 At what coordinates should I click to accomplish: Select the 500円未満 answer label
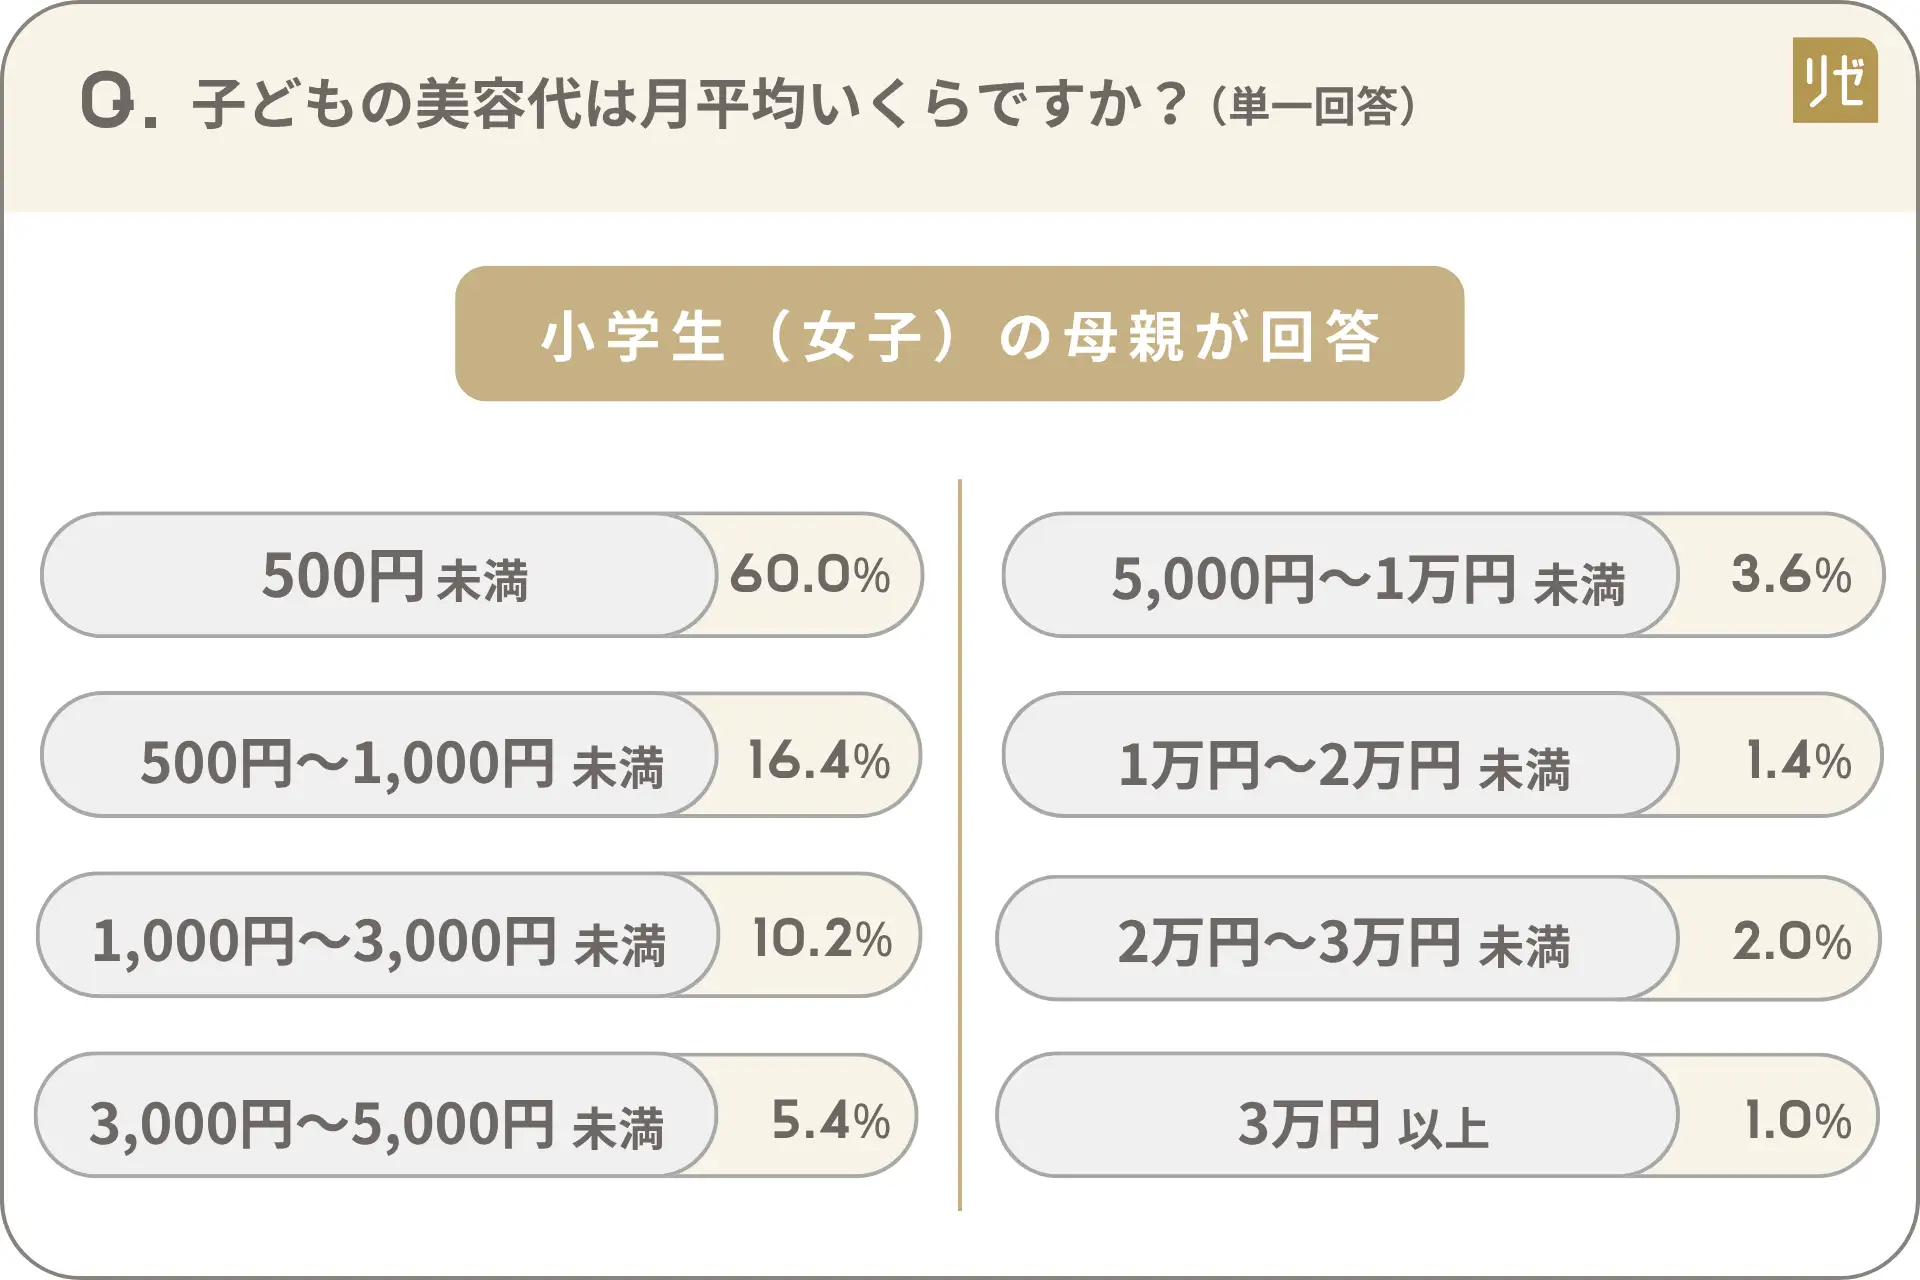tap(394, 577)
